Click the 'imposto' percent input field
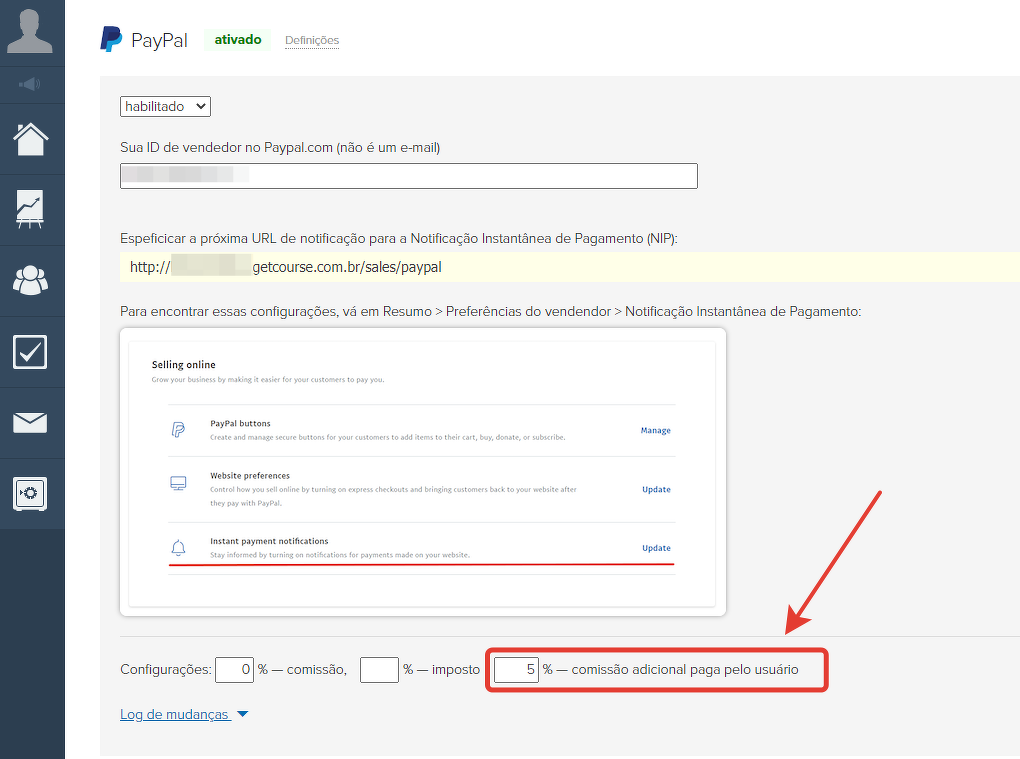This screenshot has width=1020, height=759. coord(379,670)
